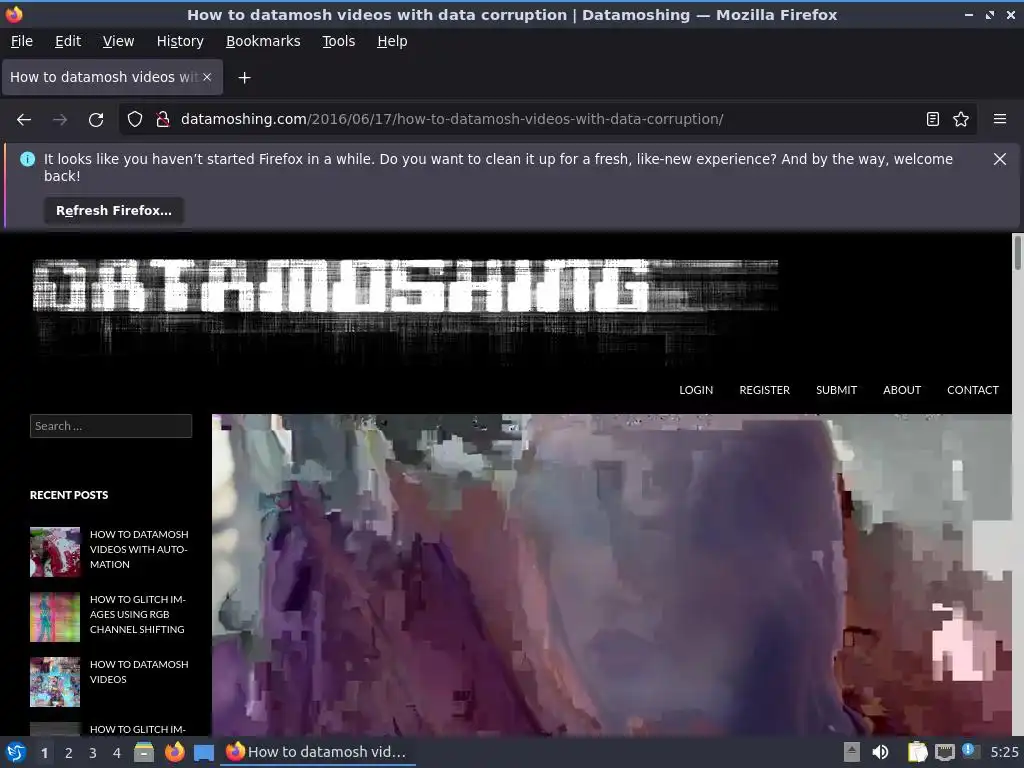Open the Bookmarks menu
The width and height of the screenshot is (1024, 768).
point(263,41)
